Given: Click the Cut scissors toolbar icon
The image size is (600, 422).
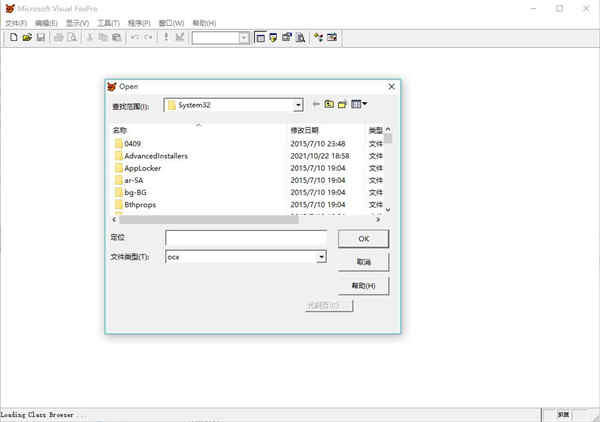Looking at the screenshot, I should click(x=90, y=37).
